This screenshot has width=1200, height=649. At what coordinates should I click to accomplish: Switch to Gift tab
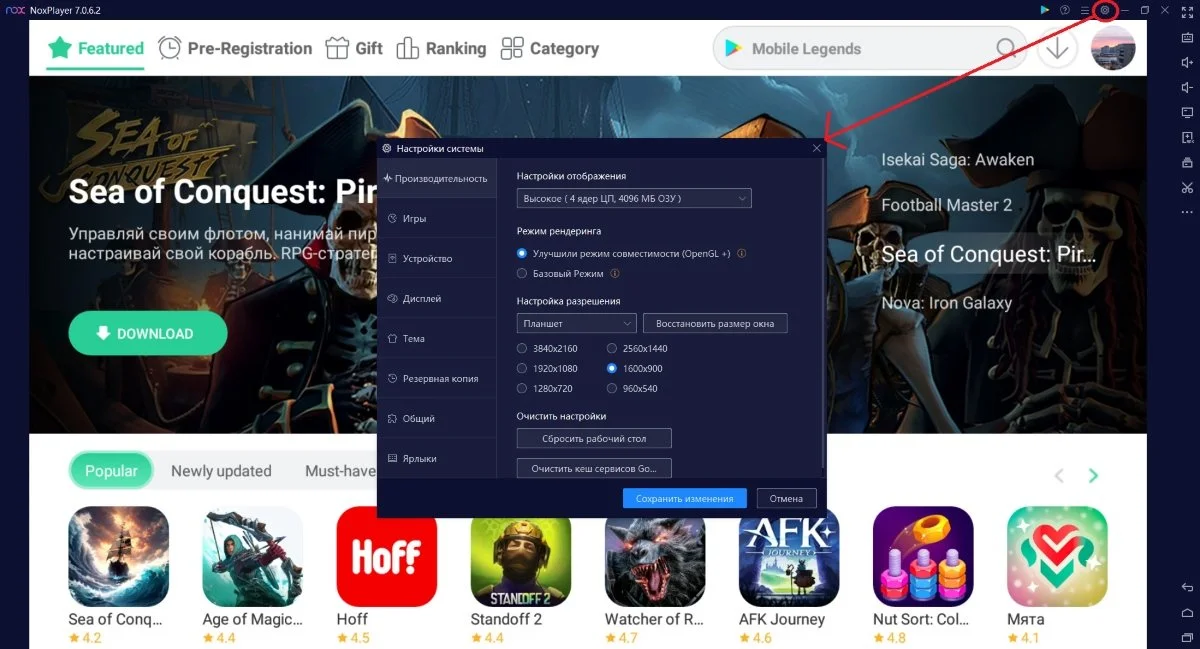tap(354, 48)
